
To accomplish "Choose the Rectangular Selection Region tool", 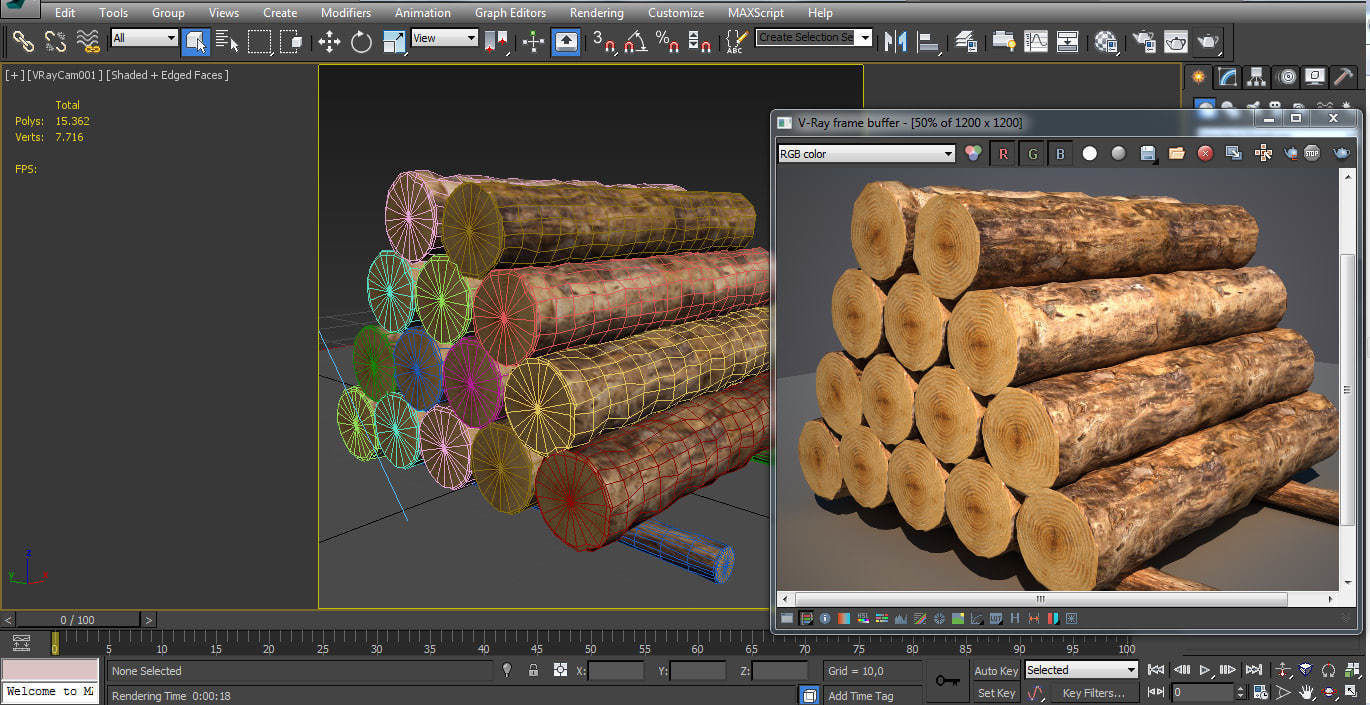I will pyautogui.click(x=259, y=41).
